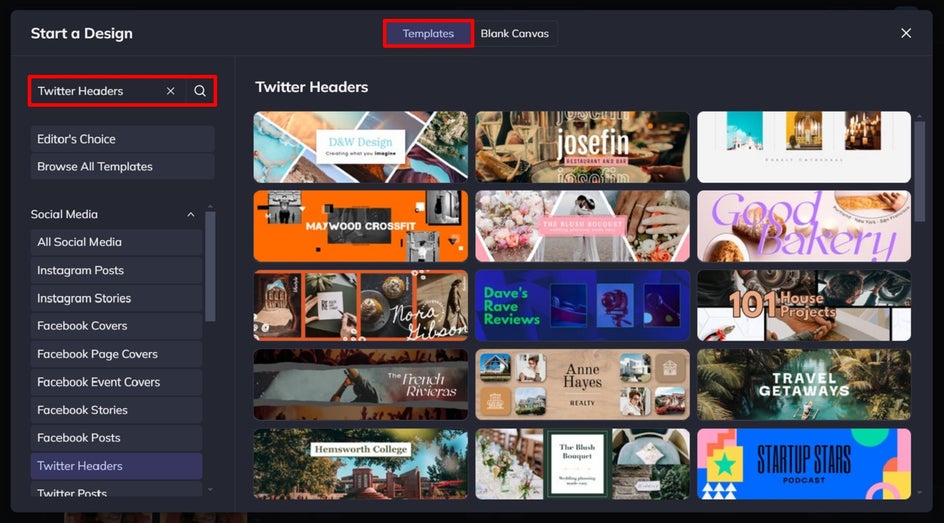Pick the Startup Stars Podcast template
The width and height of the screenshot is (944, 523).
(804, 464)
